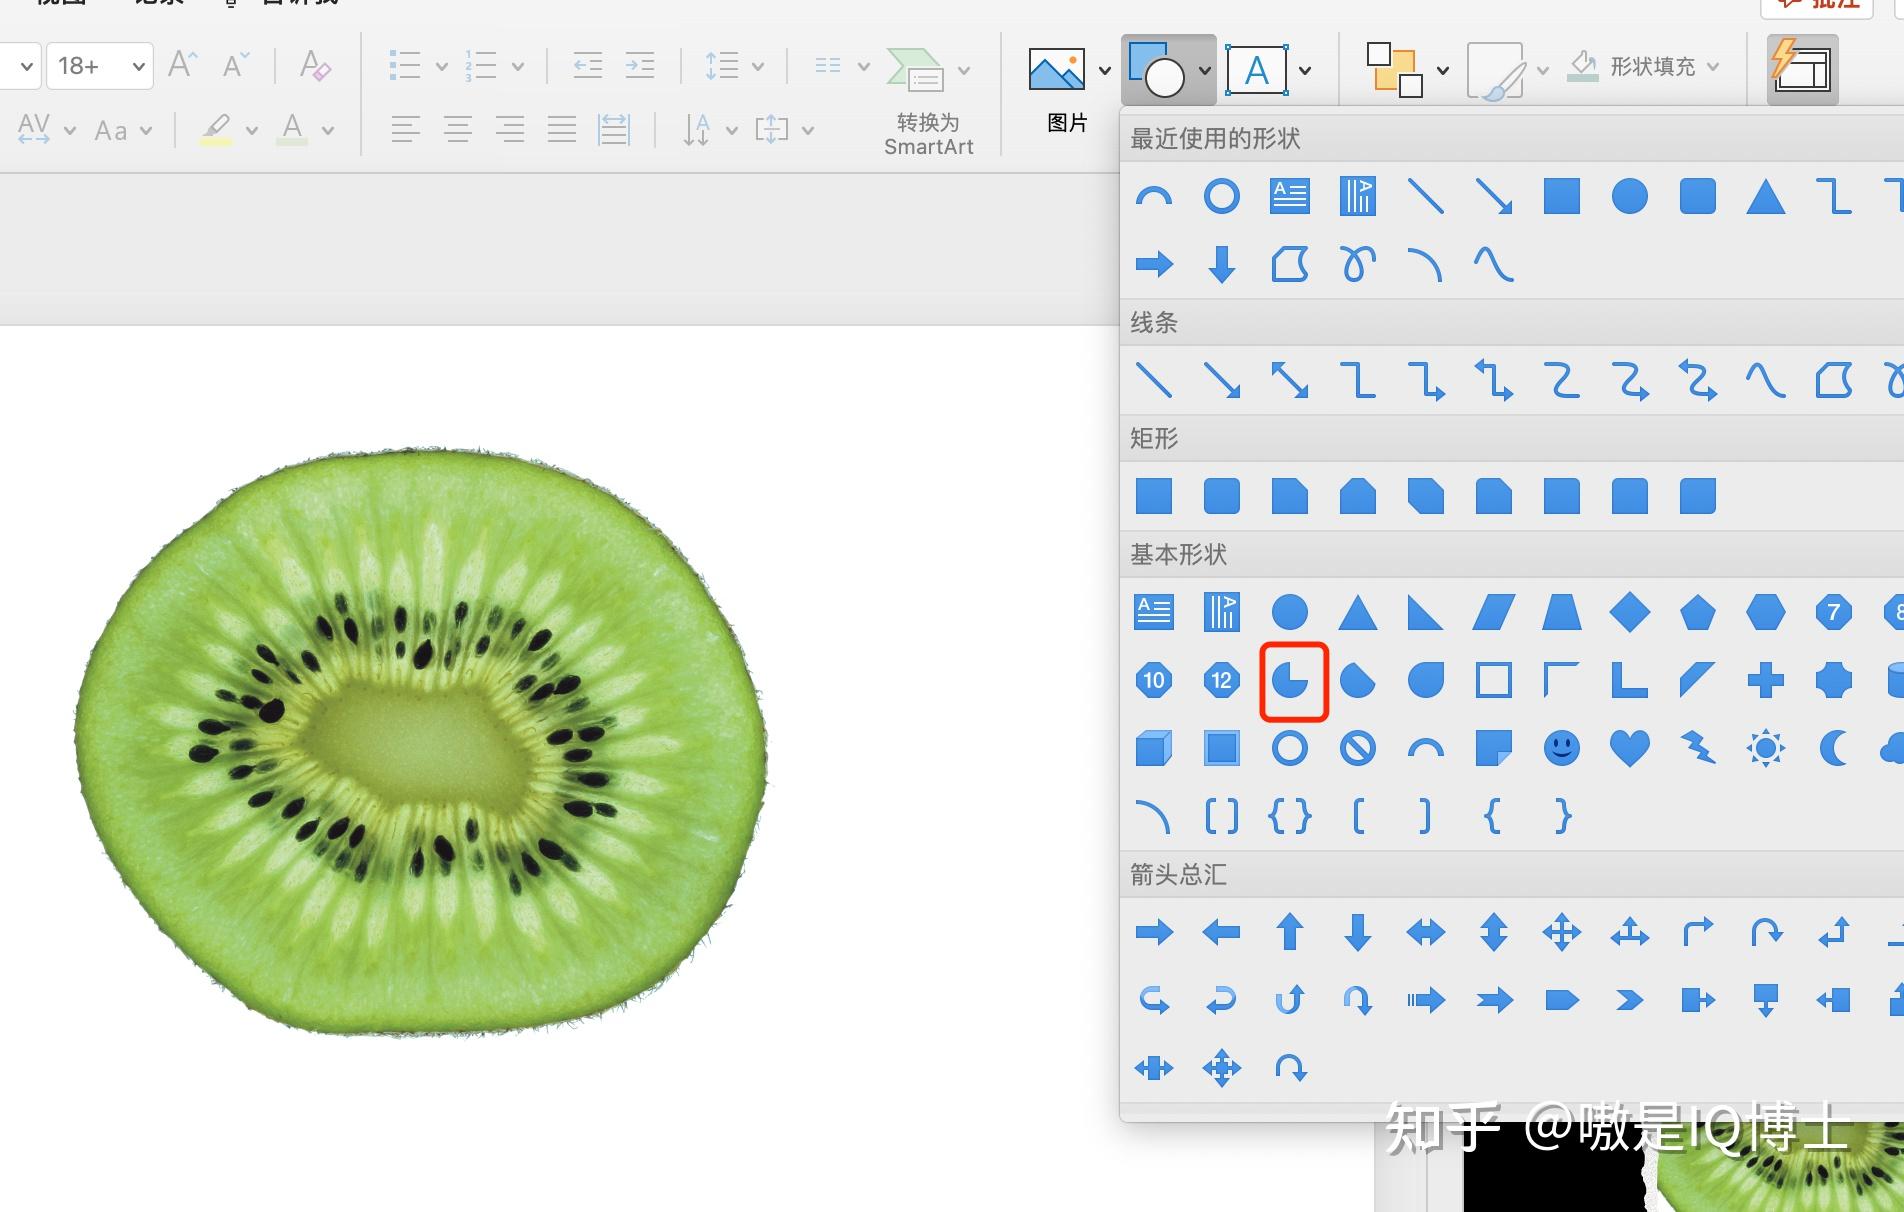Insert the sun shape

1766,748
